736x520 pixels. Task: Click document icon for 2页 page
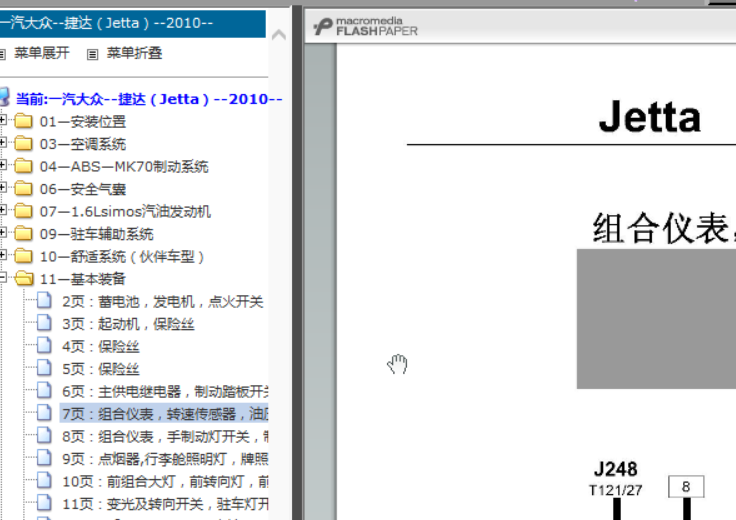pos(44,300)
